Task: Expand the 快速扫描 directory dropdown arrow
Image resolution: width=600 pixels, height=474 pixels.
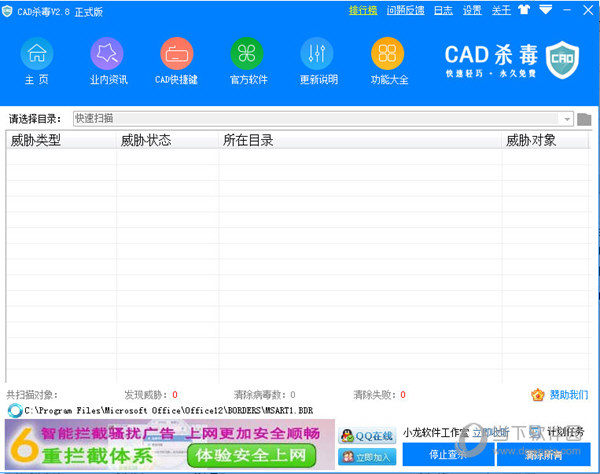Action: point(567,119)
